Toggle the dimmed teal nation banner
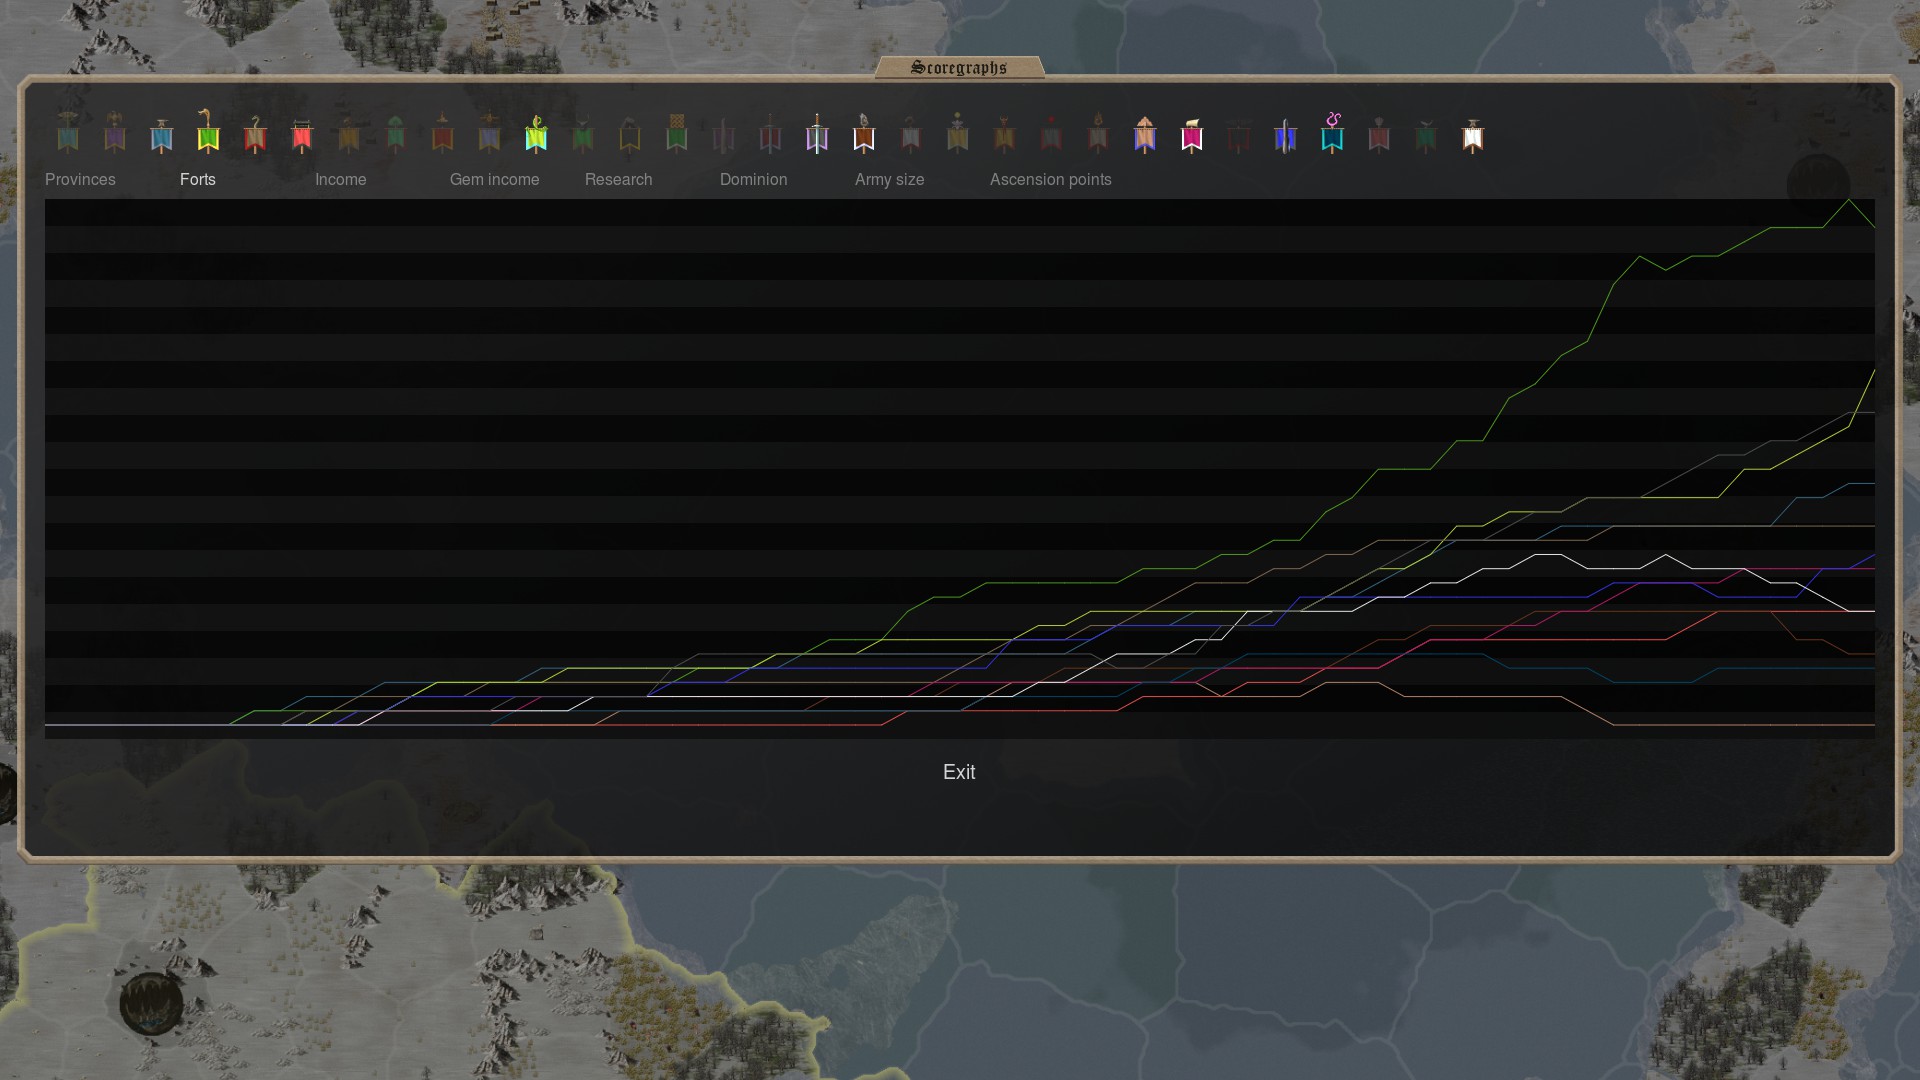Viewport: 1920px width, 1080px height. click(68, 133)
